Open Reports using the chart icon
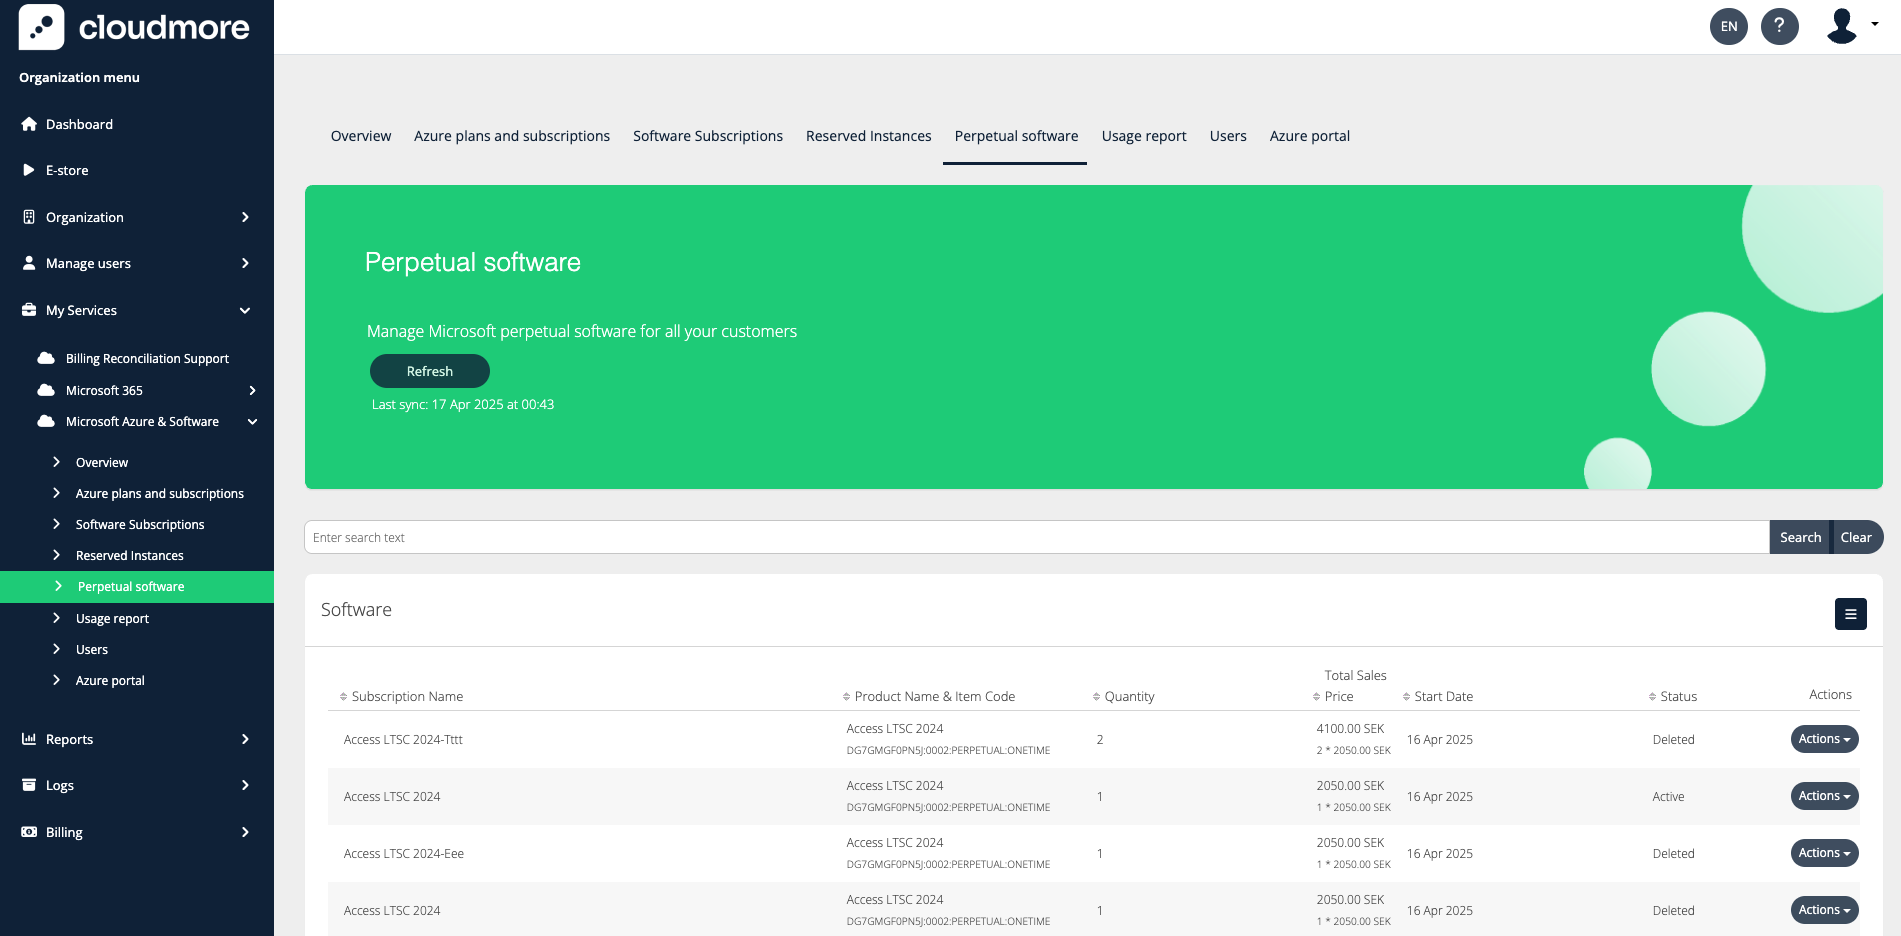This screenshot has width=1901, height=936. (x=29, y=739)
